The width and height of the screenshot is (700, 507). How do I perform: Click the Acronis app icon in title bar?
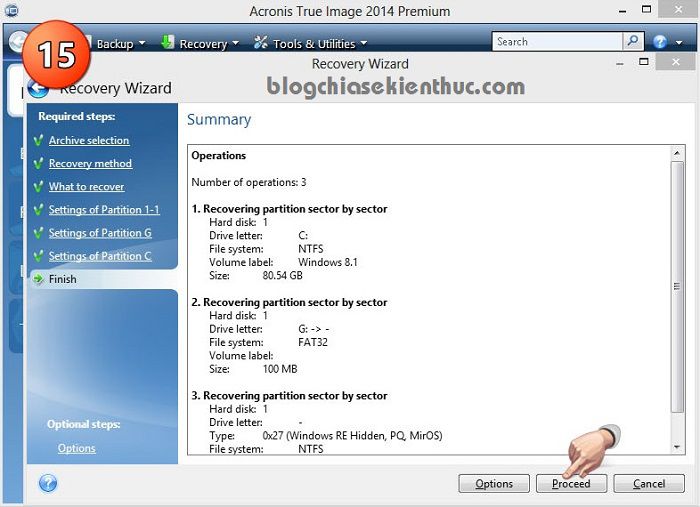pyautogui.click(x=11, y=10)
